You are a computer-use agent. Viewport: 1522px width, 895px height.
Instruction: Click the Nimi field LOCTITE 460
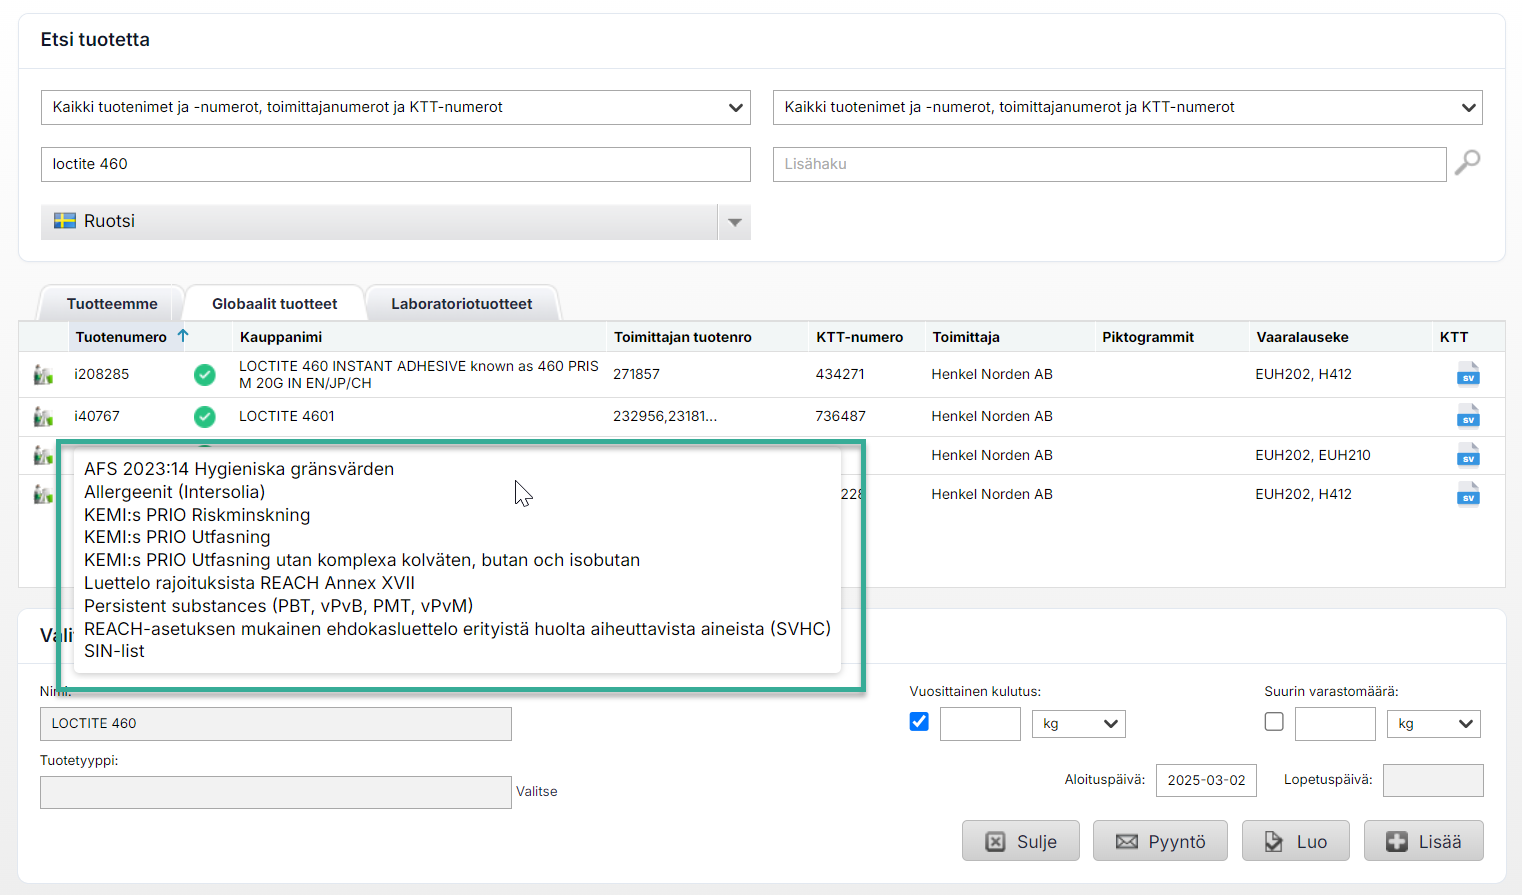tap(276, 724)
